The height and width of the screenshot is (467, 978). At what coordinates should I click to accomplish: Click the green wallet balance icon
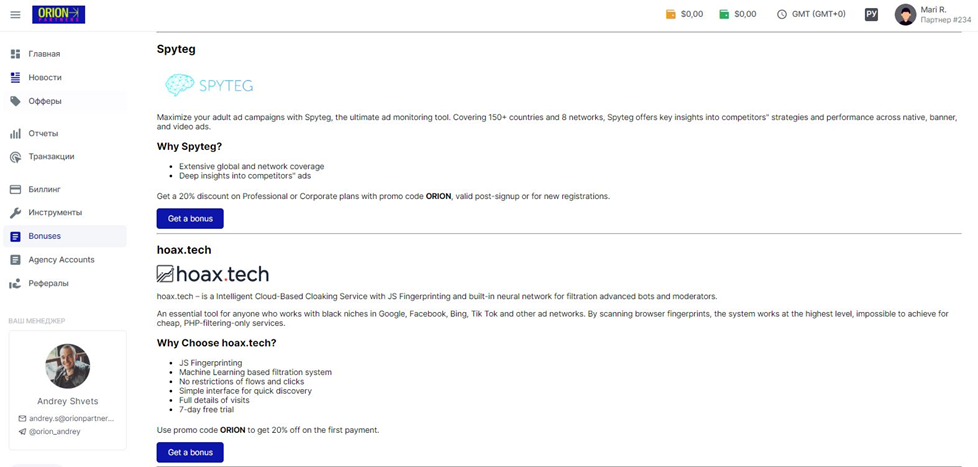click(724, 14)
